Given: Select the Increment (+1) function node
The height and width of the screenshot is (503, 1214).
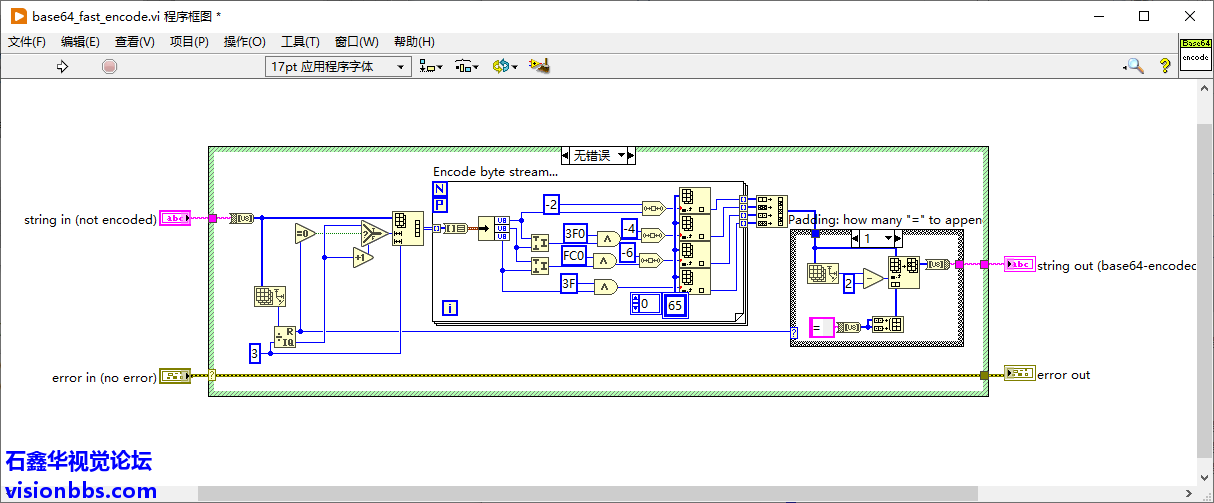Looking at the screenshot, I should (362, 258).
